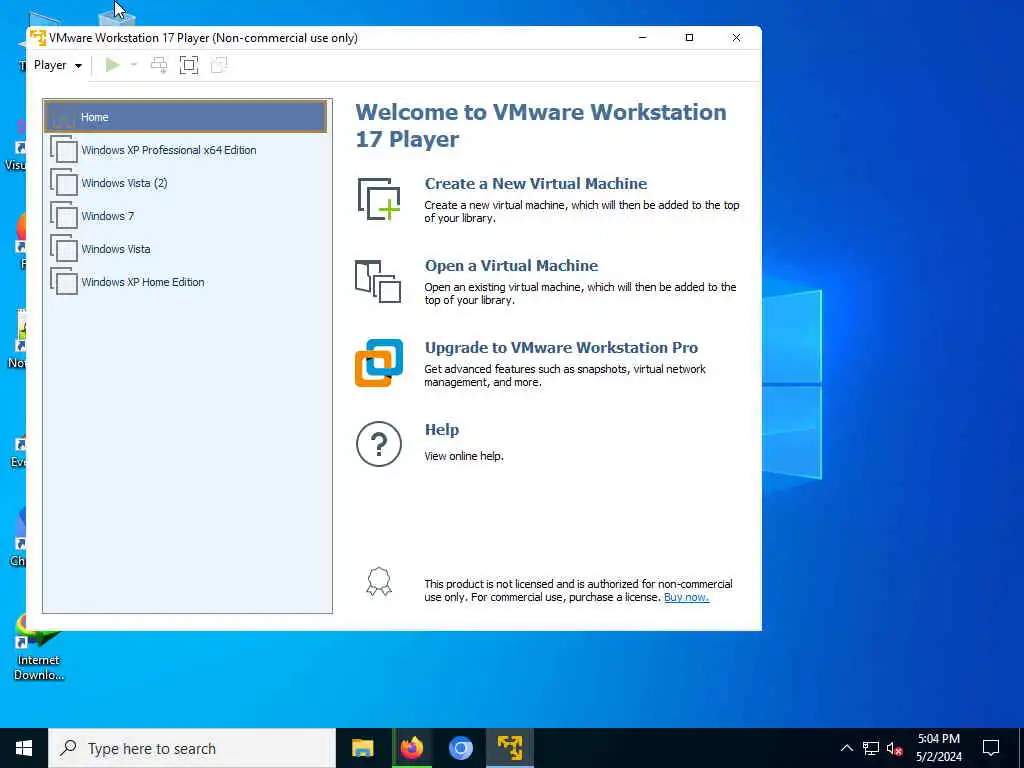Click the license ribbon badge icon
1024x768 pixels.
pos(379,582)
